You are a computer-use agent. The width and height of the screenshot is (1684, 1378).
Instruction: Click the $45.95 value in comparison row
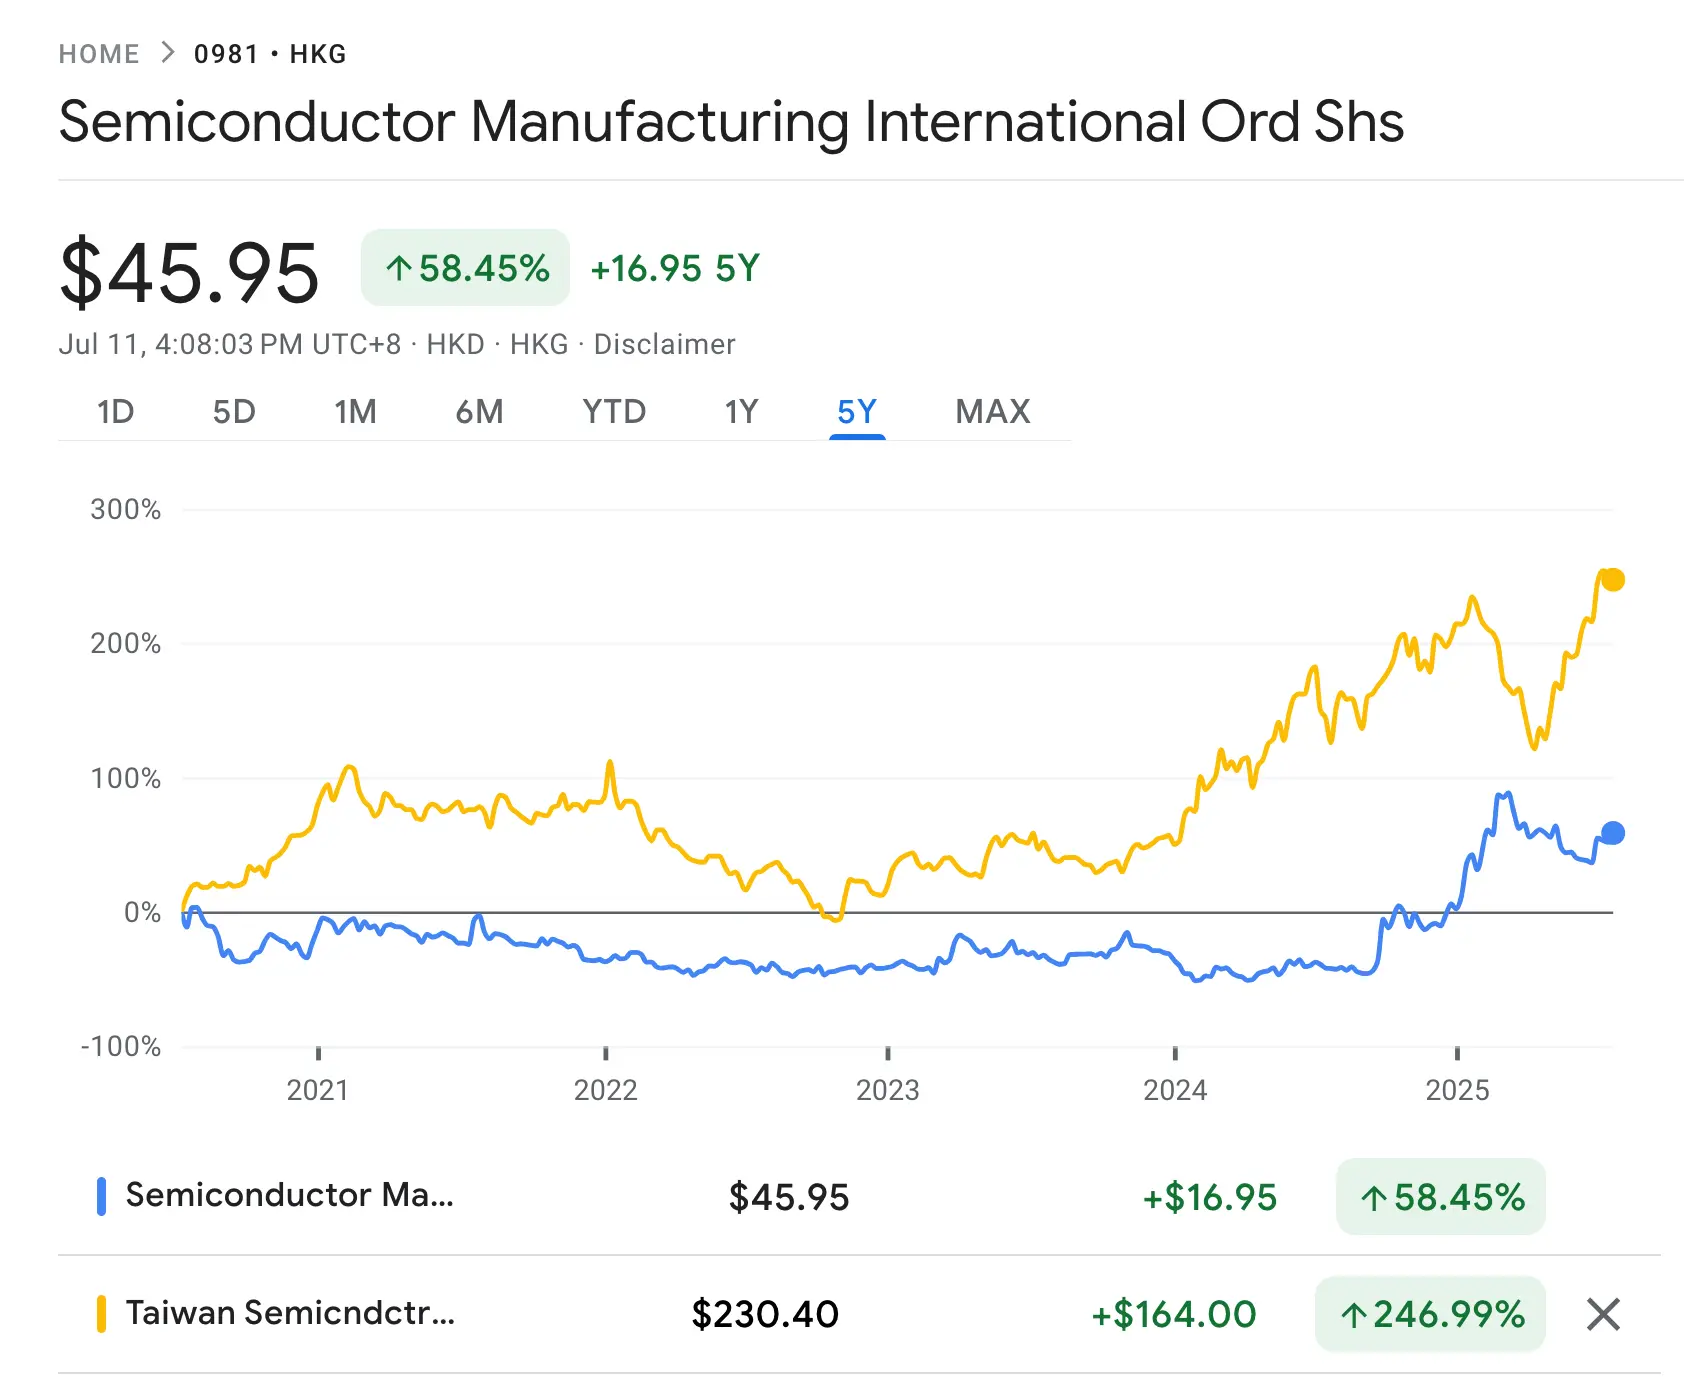click(789, 1197)
